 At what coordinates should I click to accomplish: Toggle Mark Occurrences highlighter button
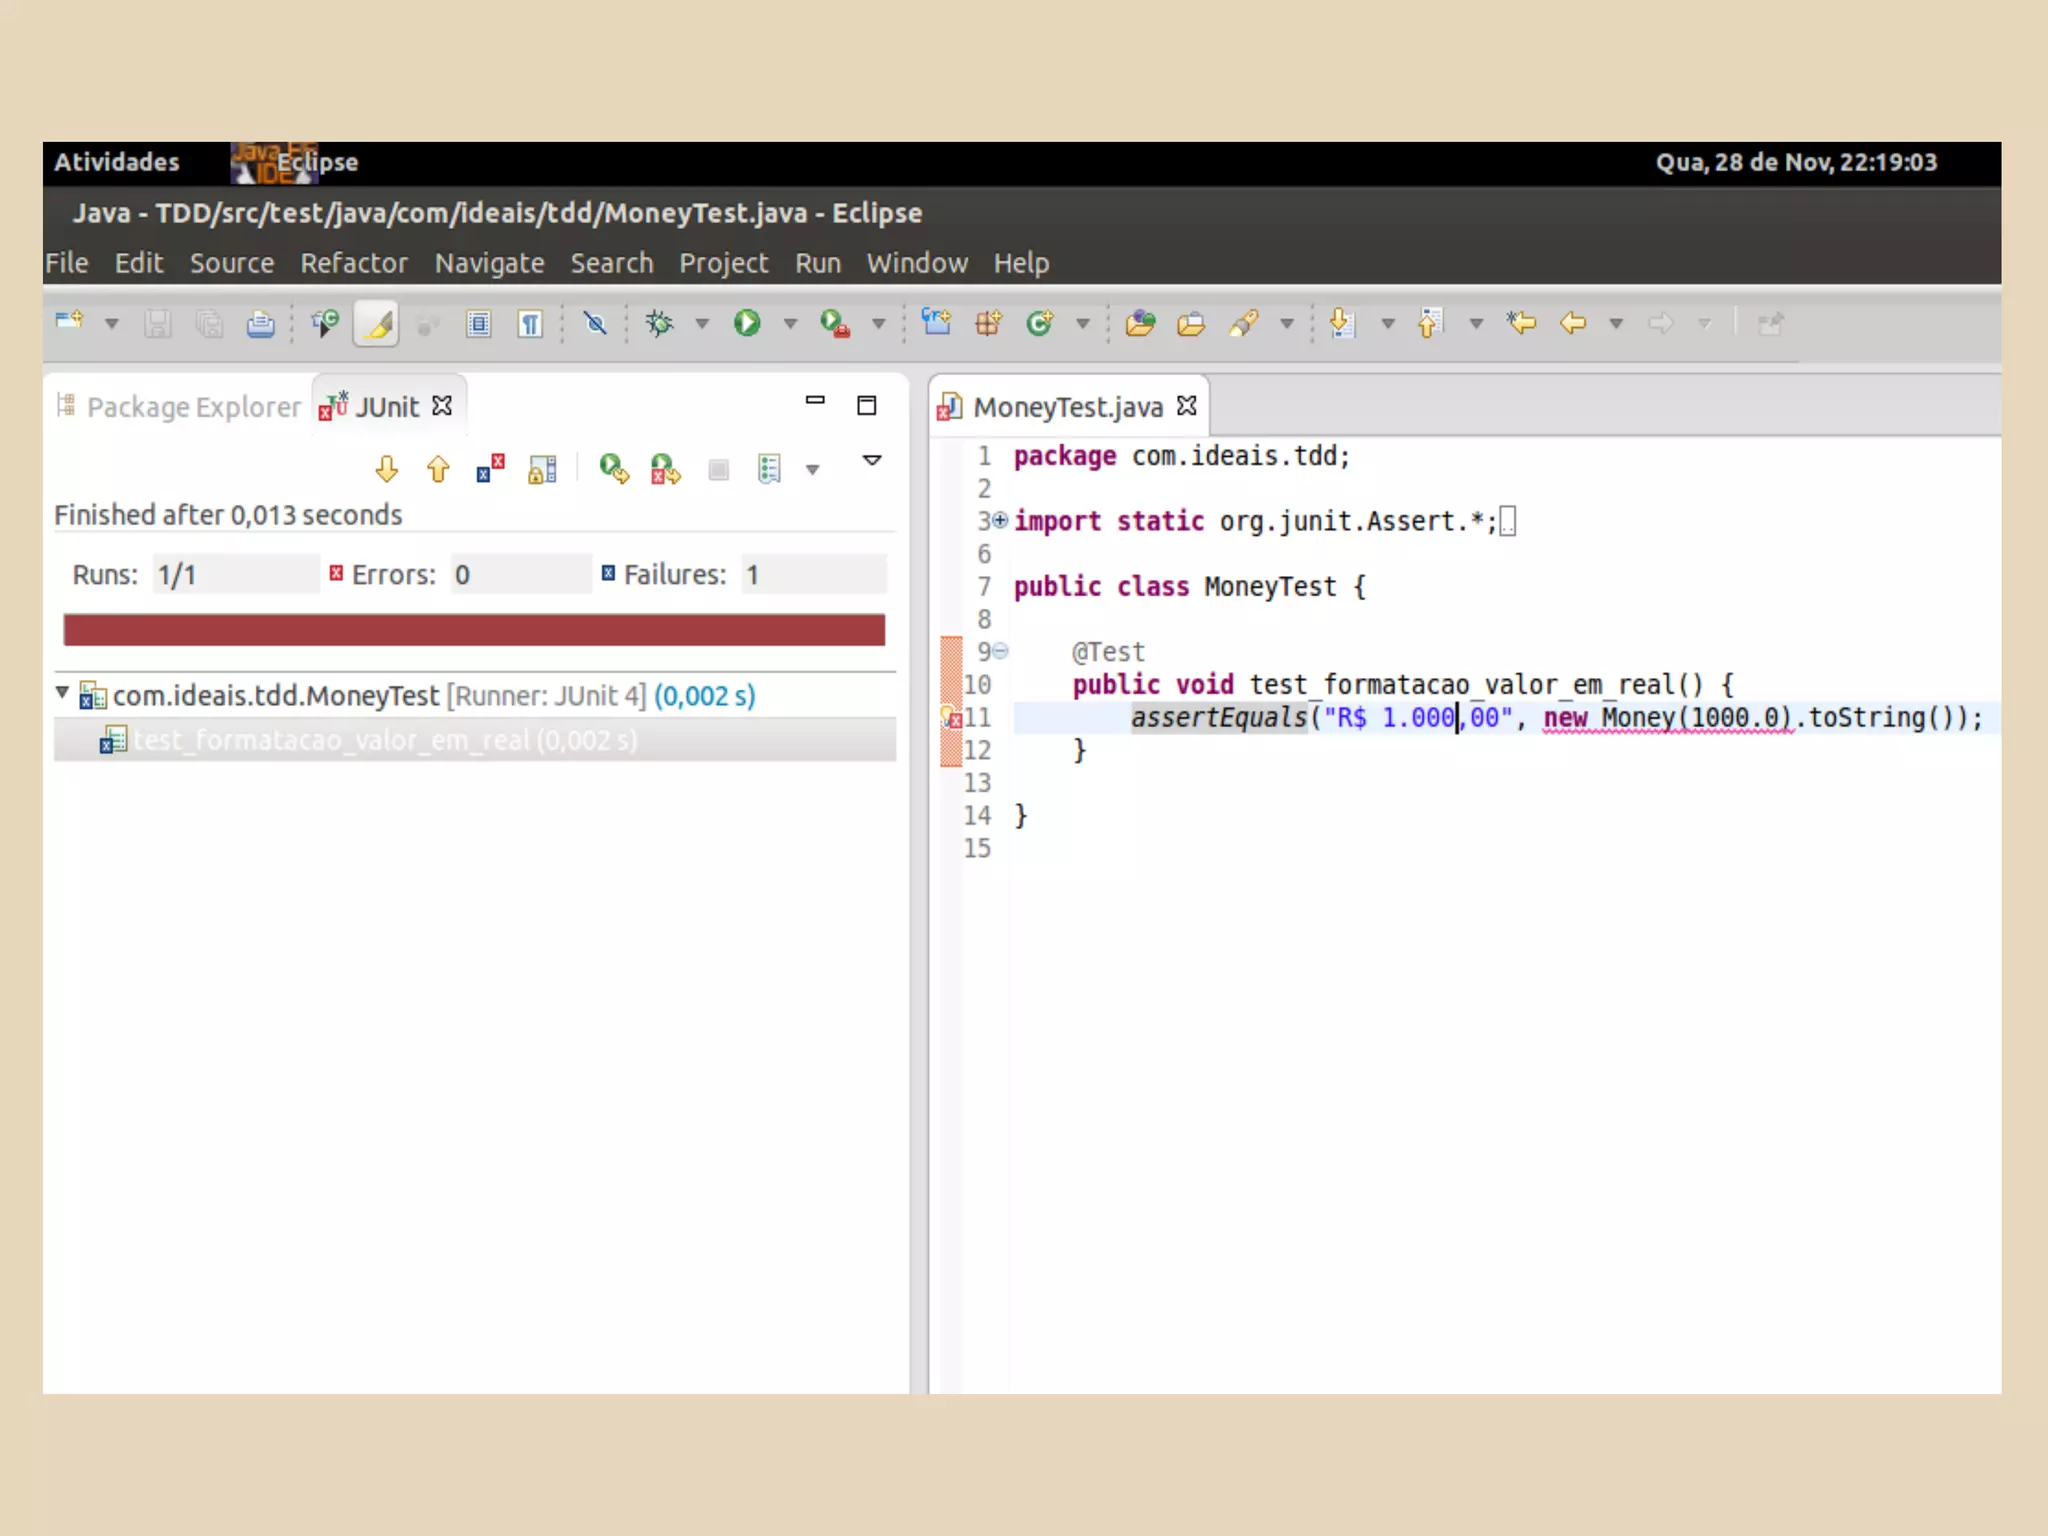click(x=376, y=324)
